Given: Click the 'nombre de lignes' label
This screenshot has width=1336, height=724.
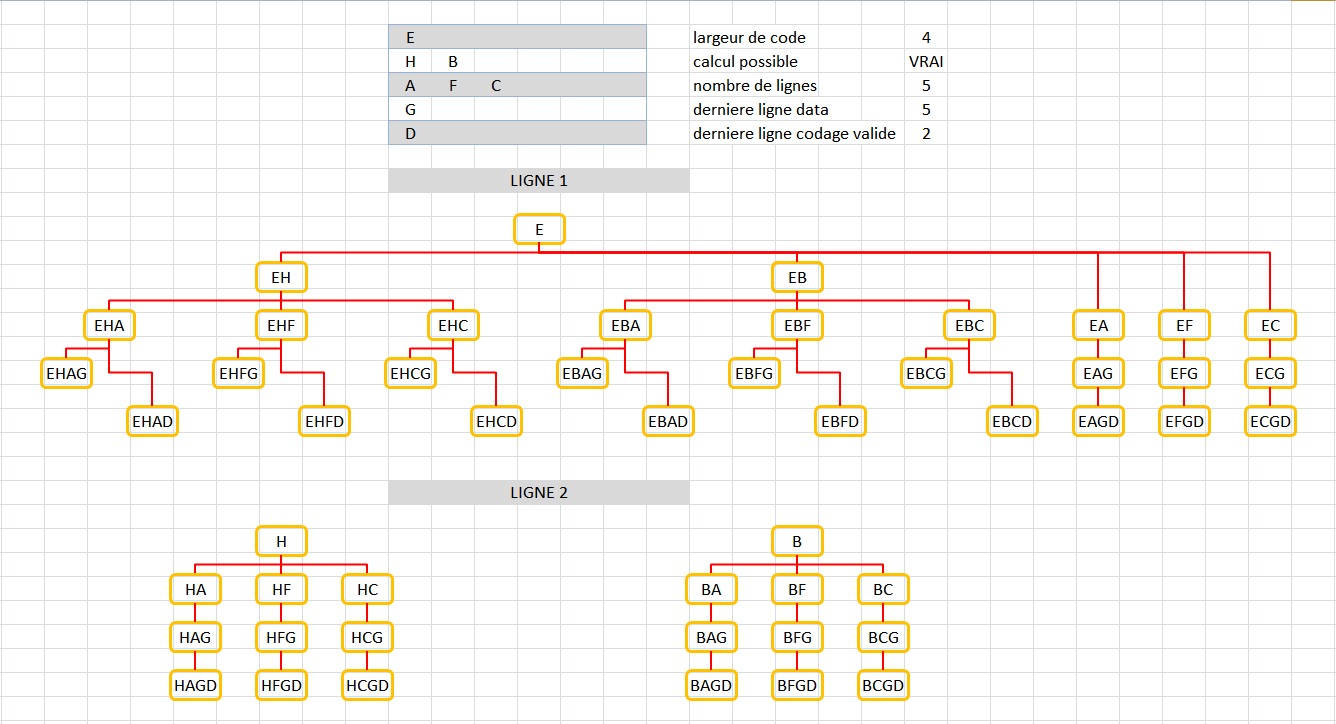Looking at the screenshot, I should (x=755, y=85).
